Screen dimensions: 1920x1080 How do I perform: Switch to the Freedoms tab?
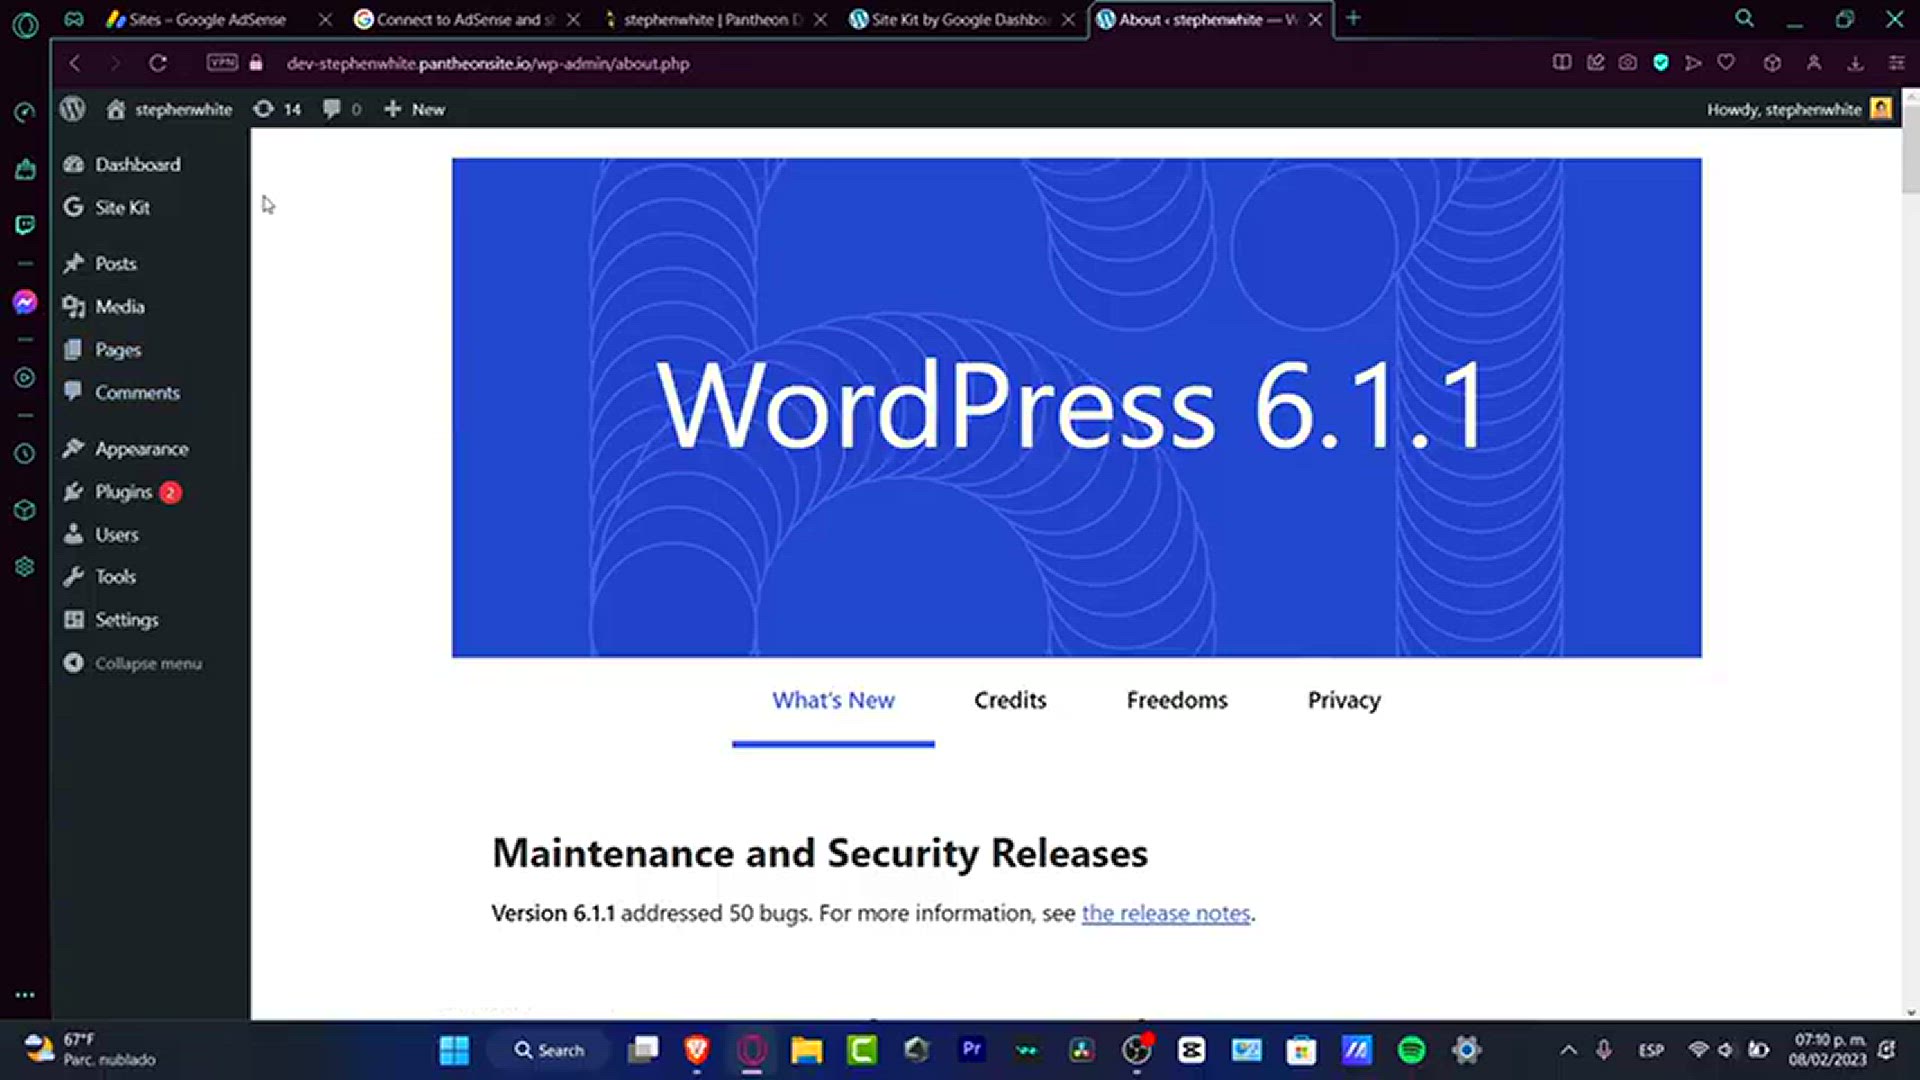(1177, 700)
